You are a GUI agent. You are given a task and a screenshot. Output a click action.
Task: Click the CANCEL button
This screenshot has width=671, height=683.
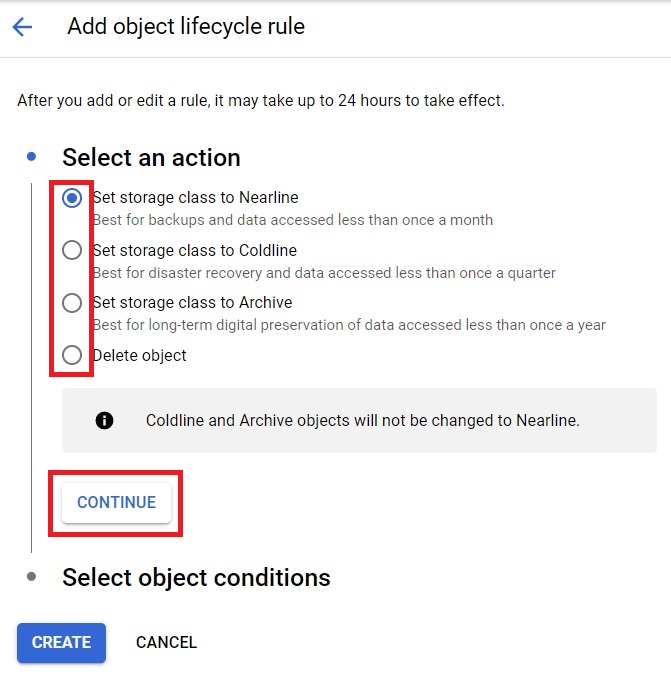[x=166, y=642]
